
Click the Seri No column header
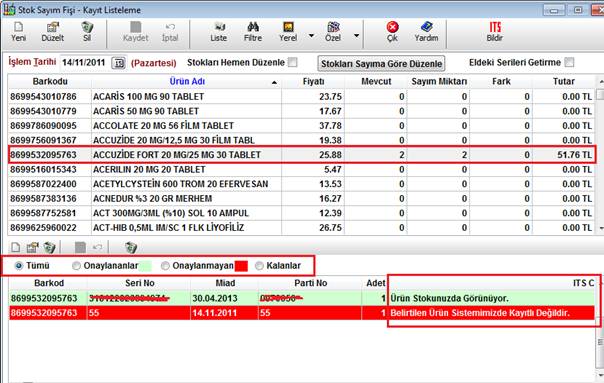coord(139,283)
